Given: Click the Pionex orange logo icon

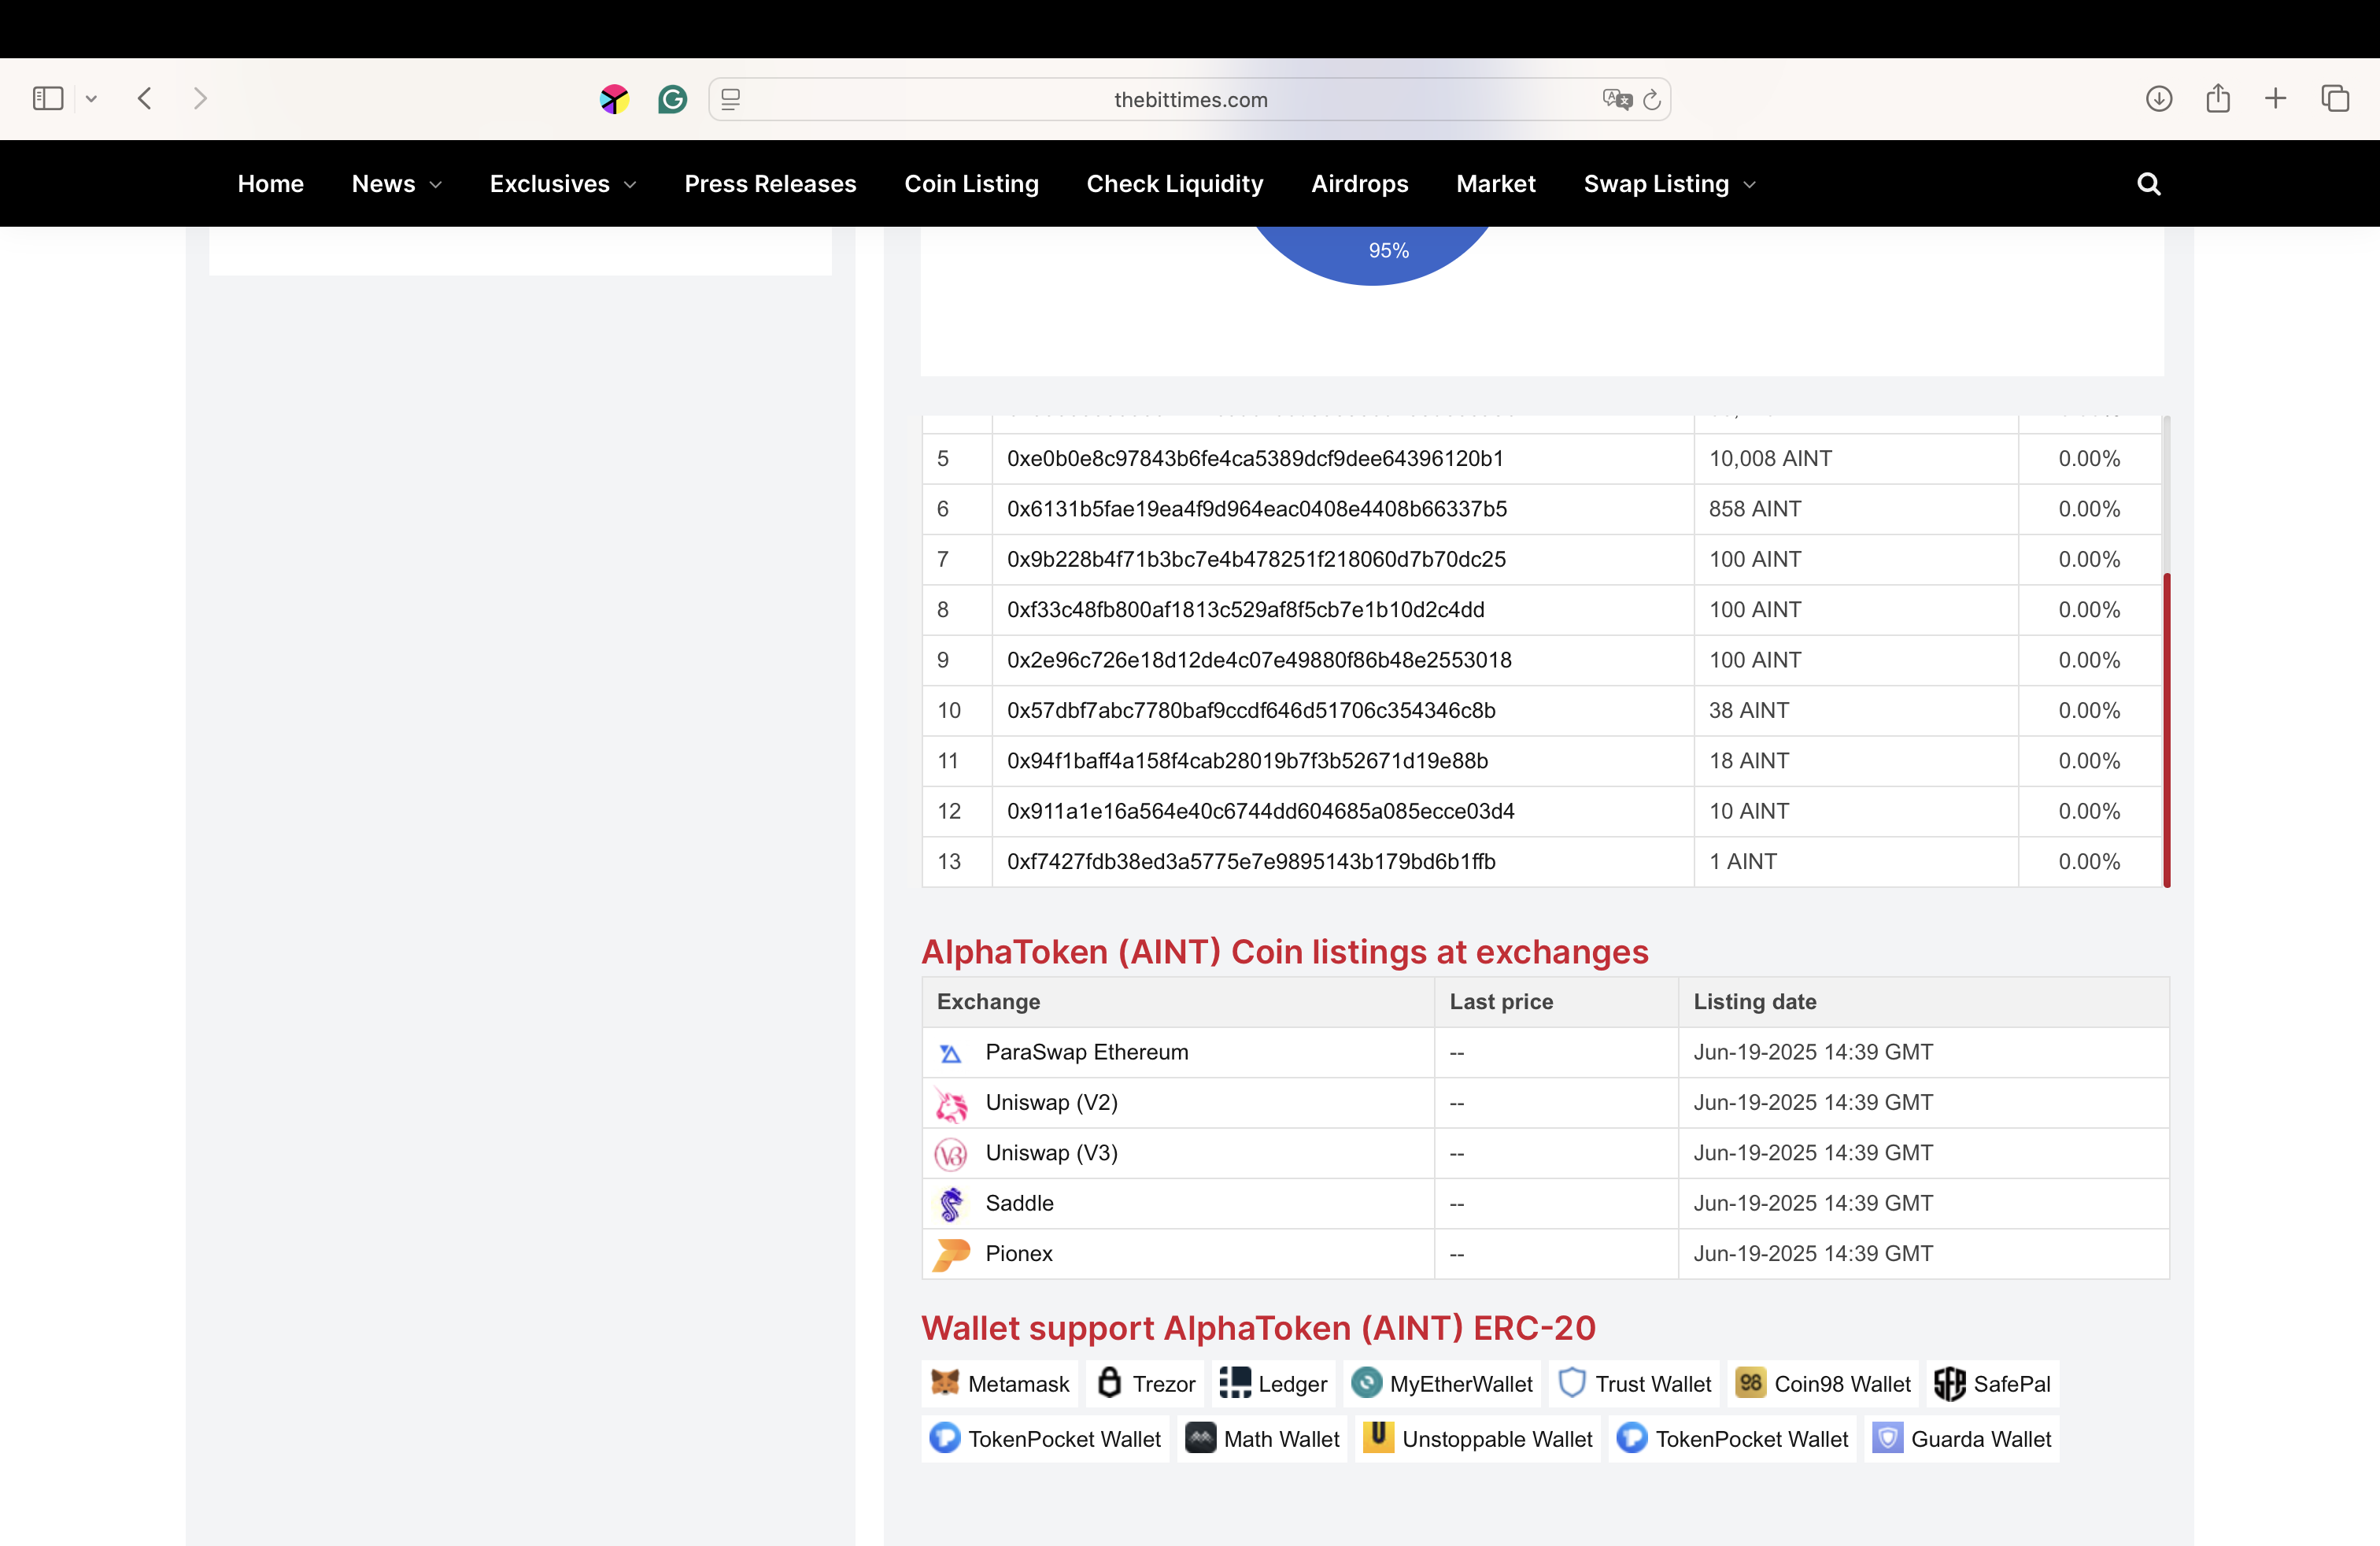Looking at the screenshot, I should click(951, 1254).
